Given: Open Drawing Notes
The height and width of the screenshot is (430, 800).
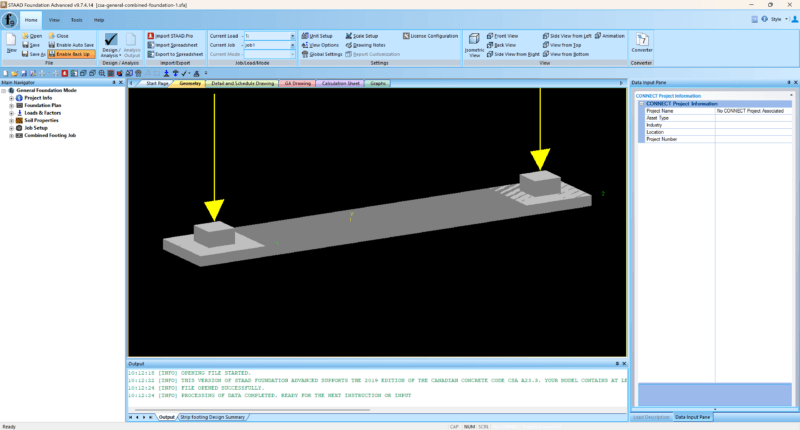Looking at the screenshot, I should (x=365, y=45).
